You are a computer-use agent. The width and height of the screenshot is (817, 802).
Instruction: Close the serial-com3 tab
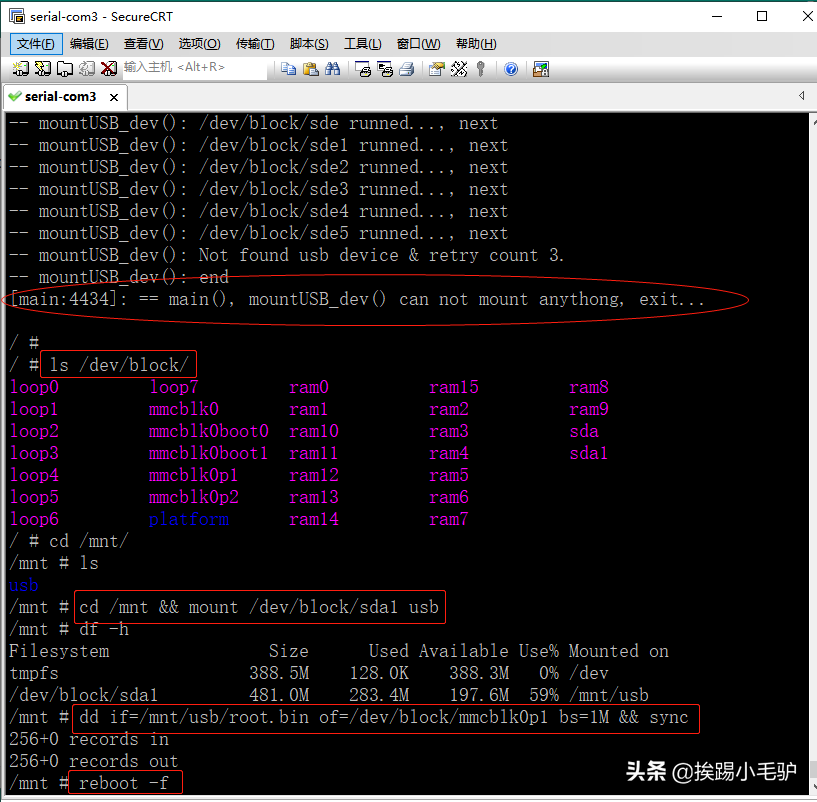(114, 97)
